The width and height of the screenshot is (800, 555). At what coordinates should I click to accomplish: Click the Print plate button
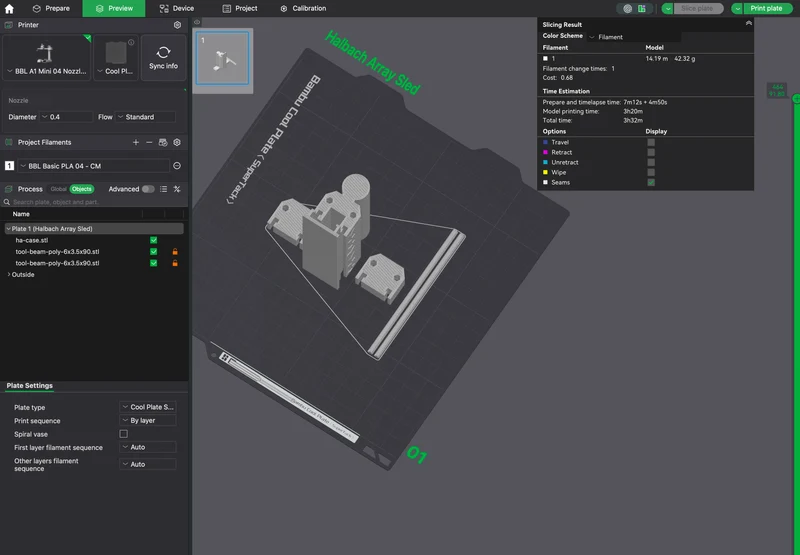(766, 9)
